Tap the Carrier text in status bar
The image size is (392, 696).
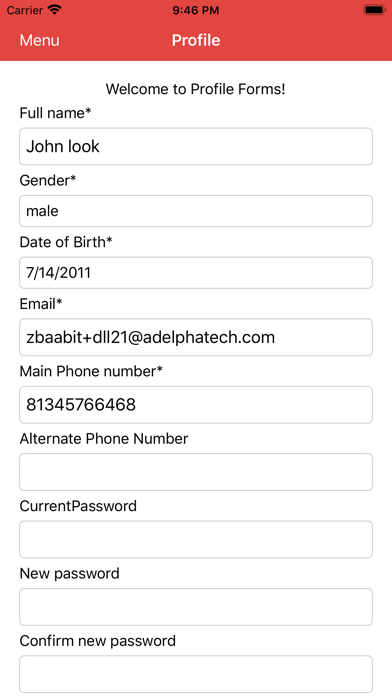(25, 10)
